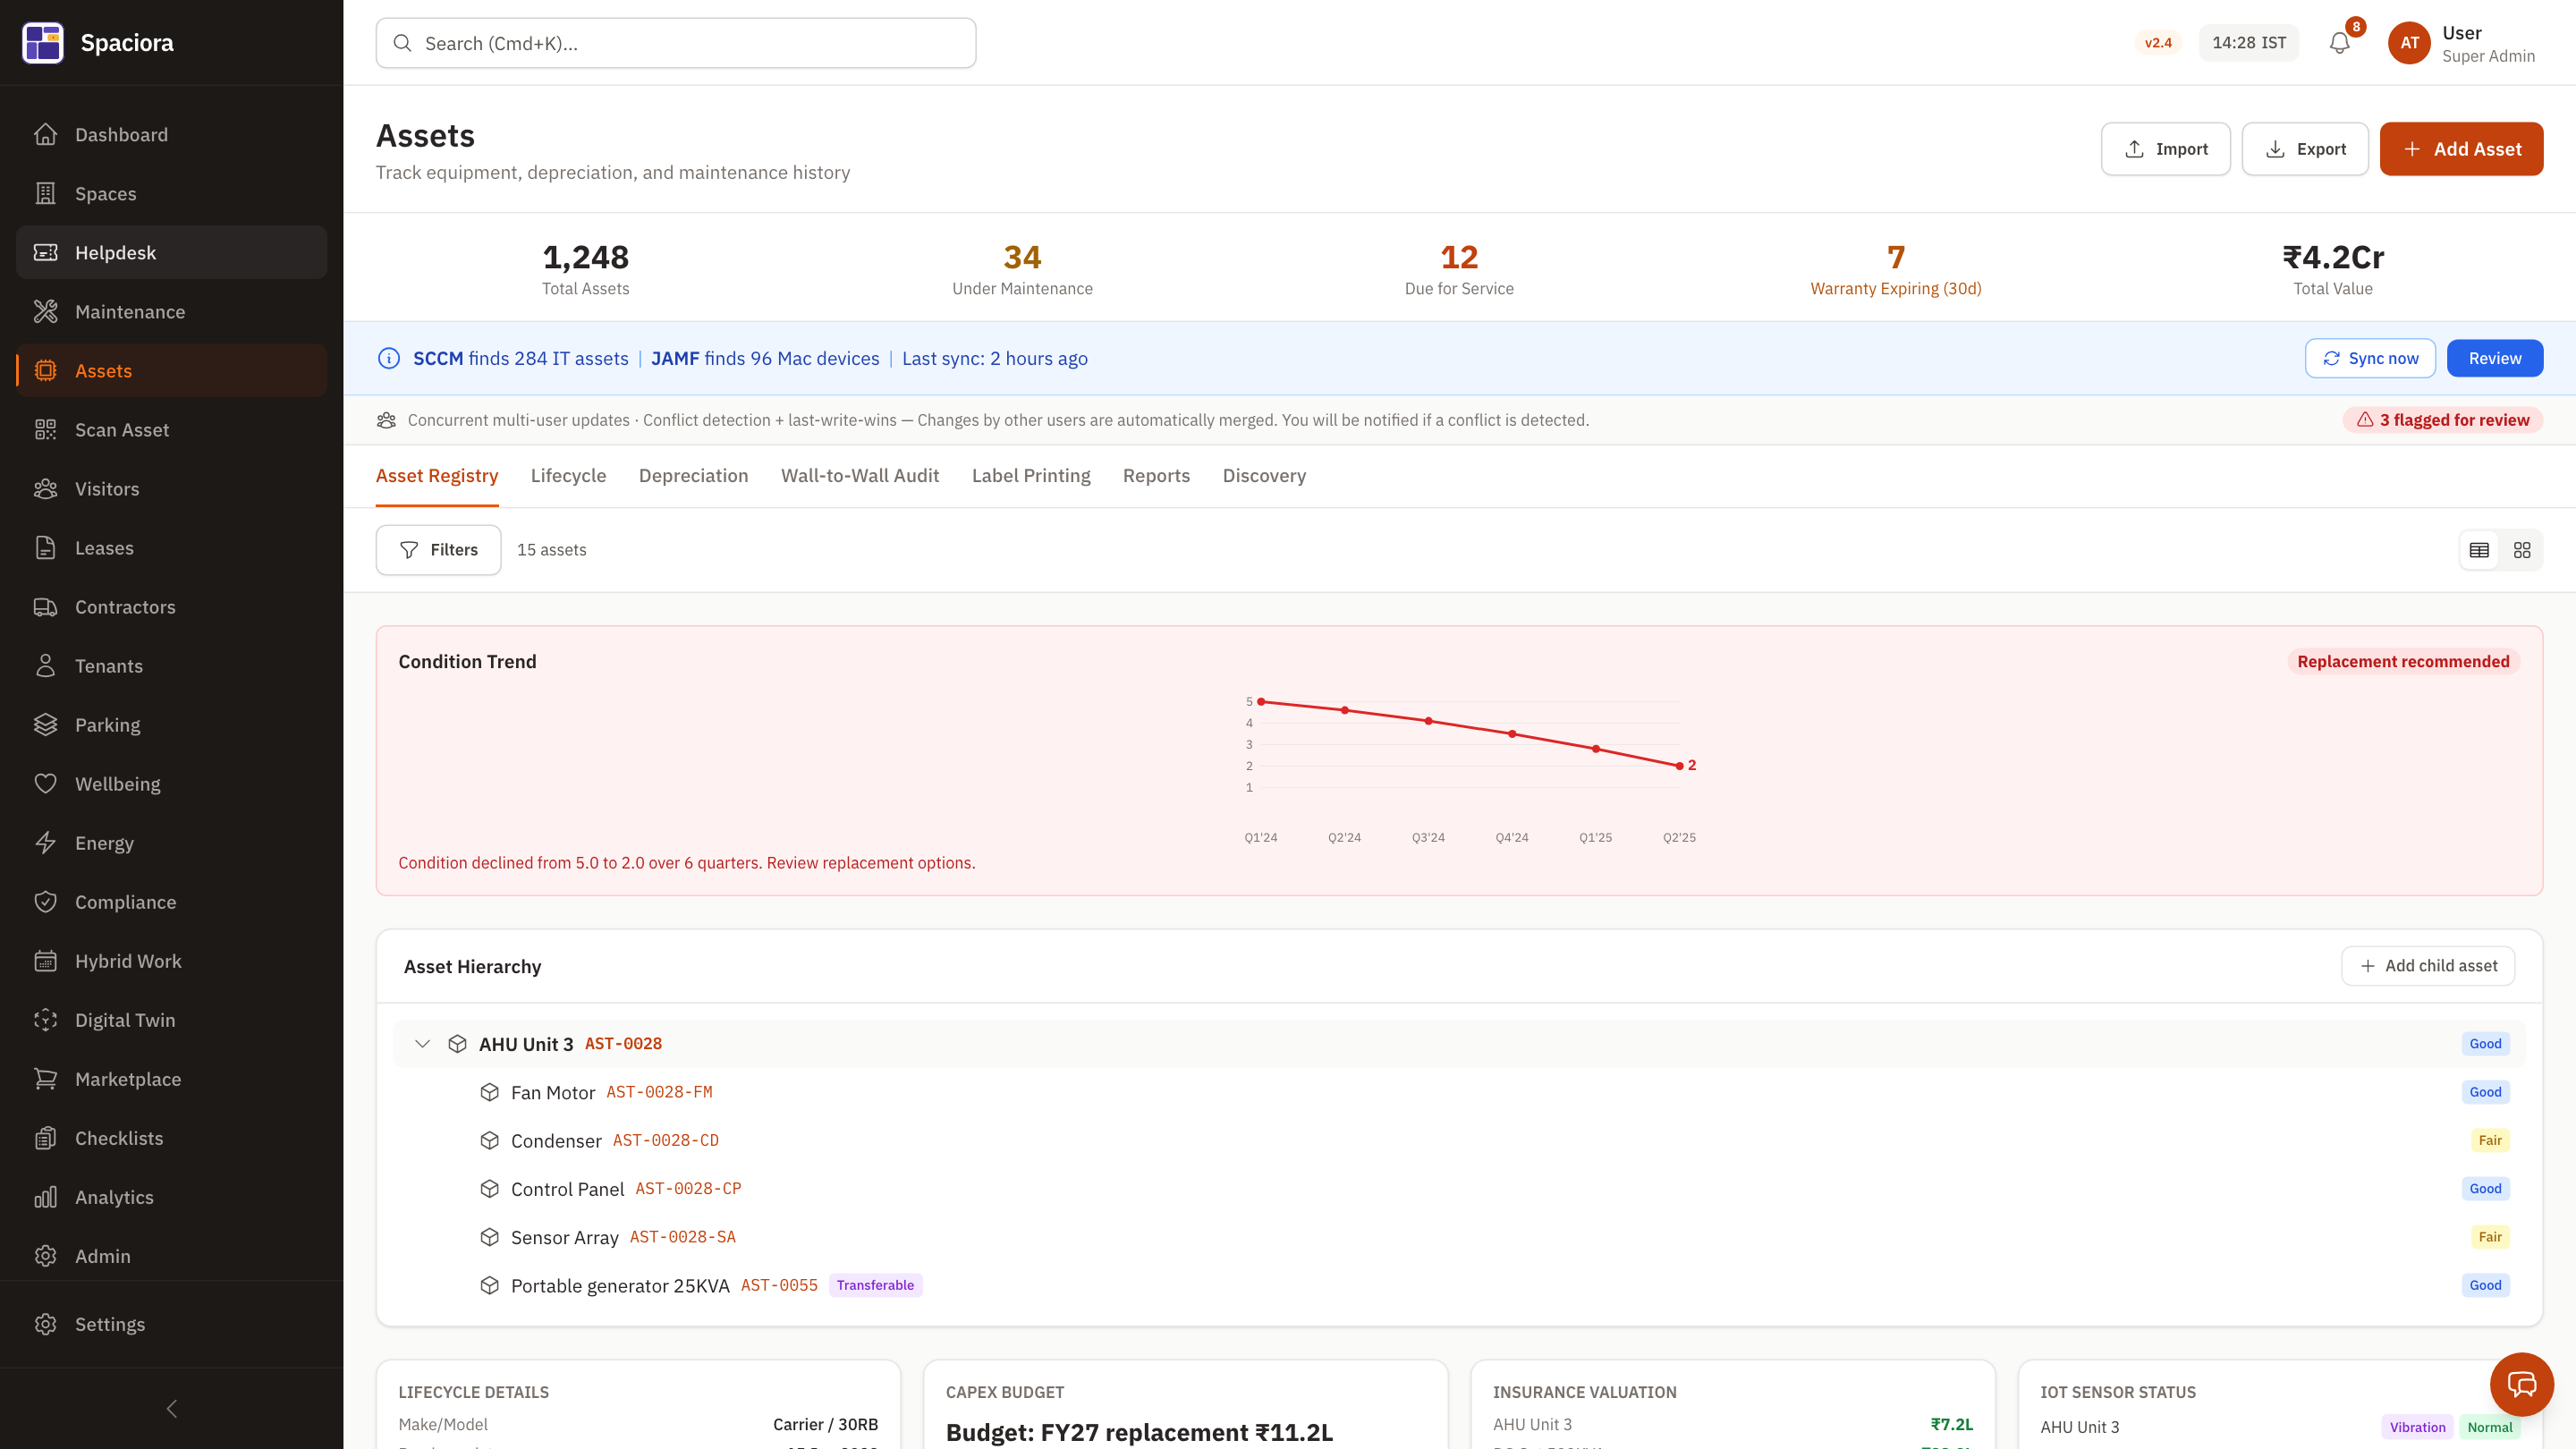Select the Wall-to-Wall Audit tab
Viewport: 2576px width, 1449px height.
pyautogui.click(x=859, y=475)
